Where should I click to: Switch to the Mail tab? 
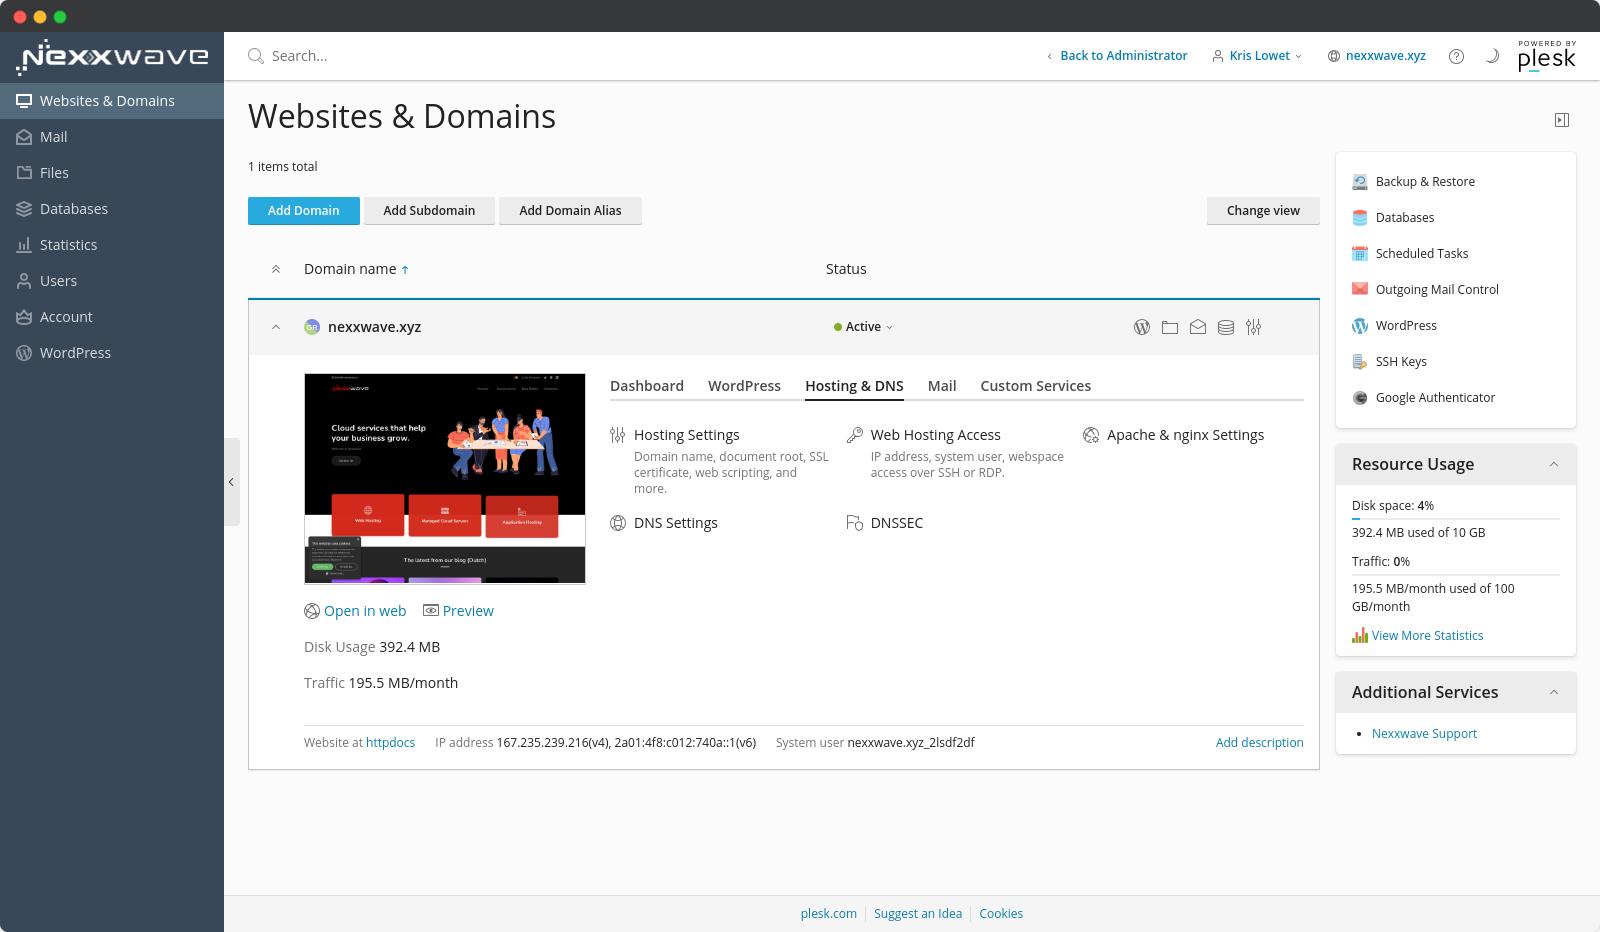point(942,386)
